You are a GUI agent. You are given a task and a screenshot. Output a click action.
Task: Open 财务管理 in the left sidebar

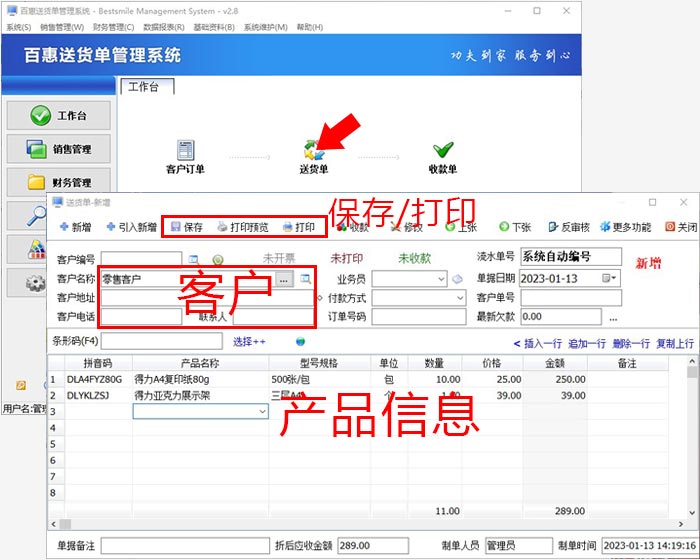pyautogui.click(x=58, y=182)
